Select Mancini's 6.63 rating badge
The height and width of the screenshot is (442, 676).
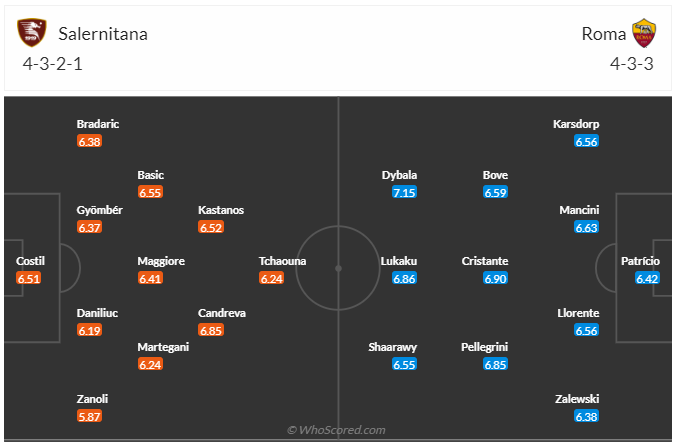[587, 228]
